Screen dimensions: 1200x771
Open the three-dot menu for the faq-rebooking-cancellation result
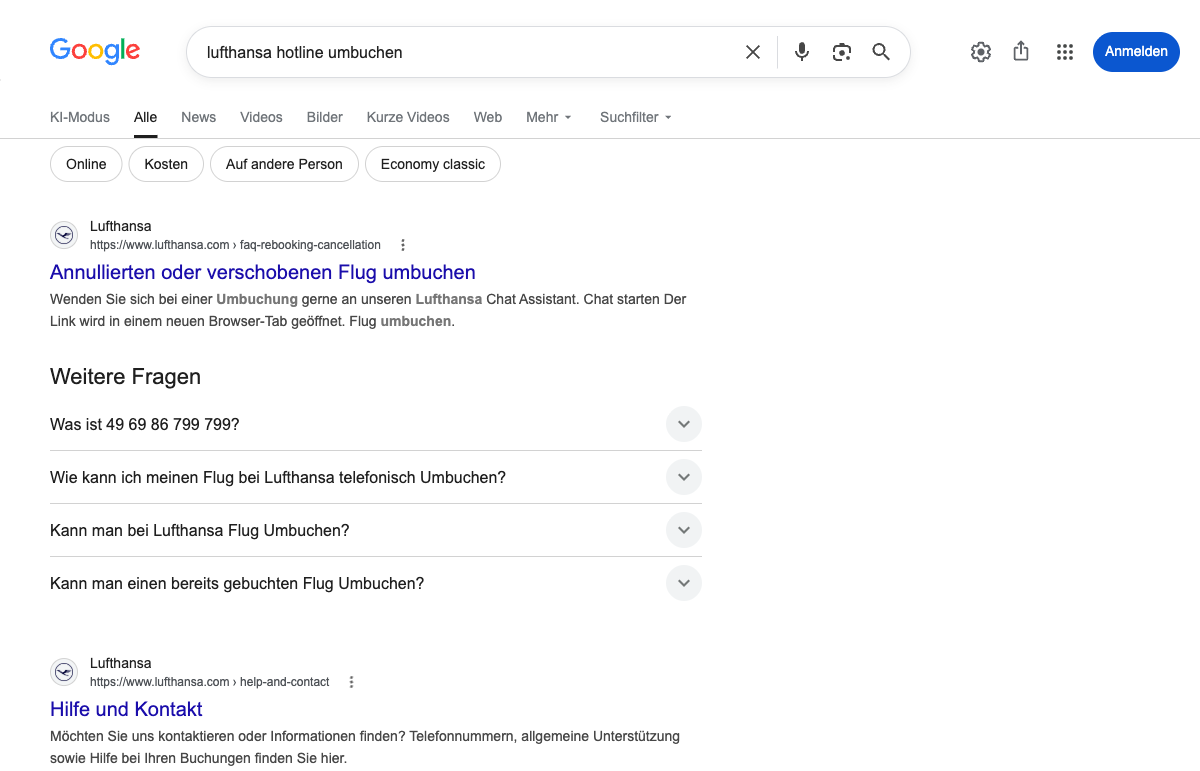[403, 245]
